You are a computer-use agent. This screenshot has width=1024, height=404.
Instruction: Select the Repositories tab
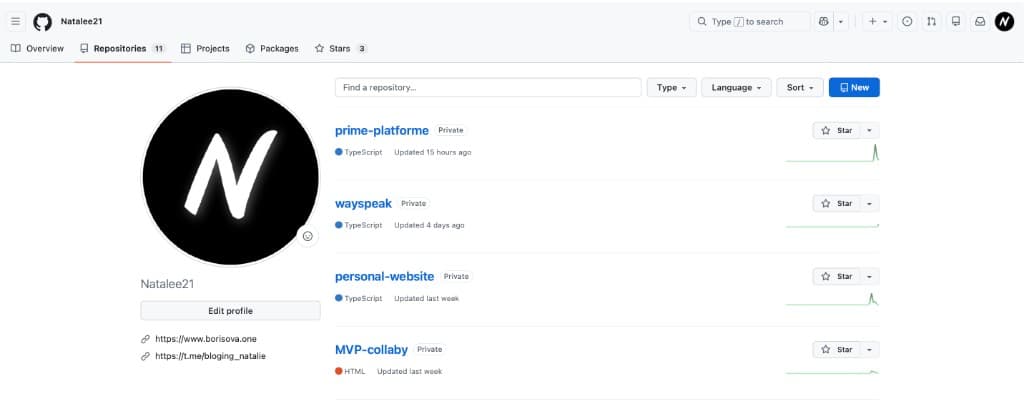123,48
